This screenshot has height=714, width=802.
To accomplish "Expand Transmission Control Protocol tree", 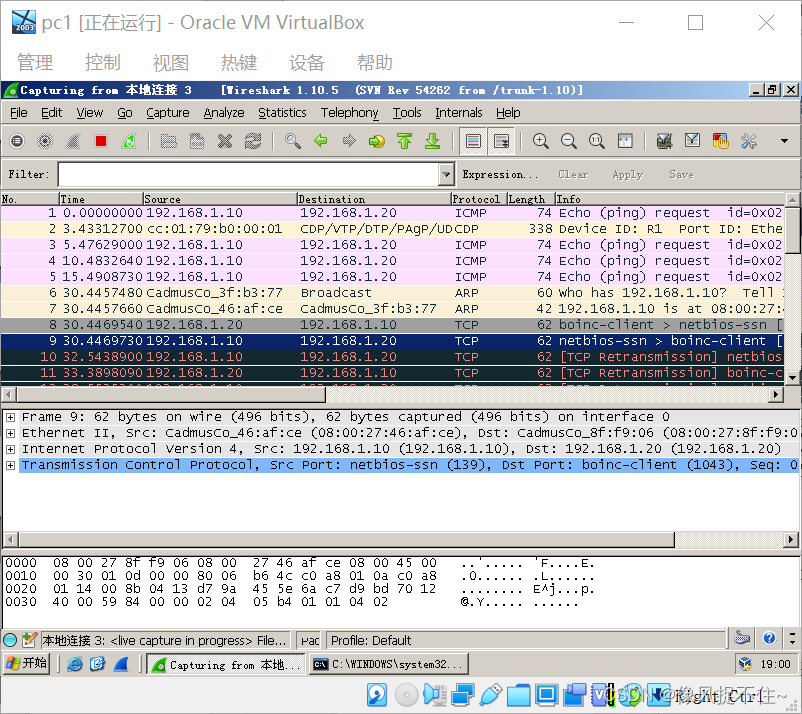I will [10, 465].
